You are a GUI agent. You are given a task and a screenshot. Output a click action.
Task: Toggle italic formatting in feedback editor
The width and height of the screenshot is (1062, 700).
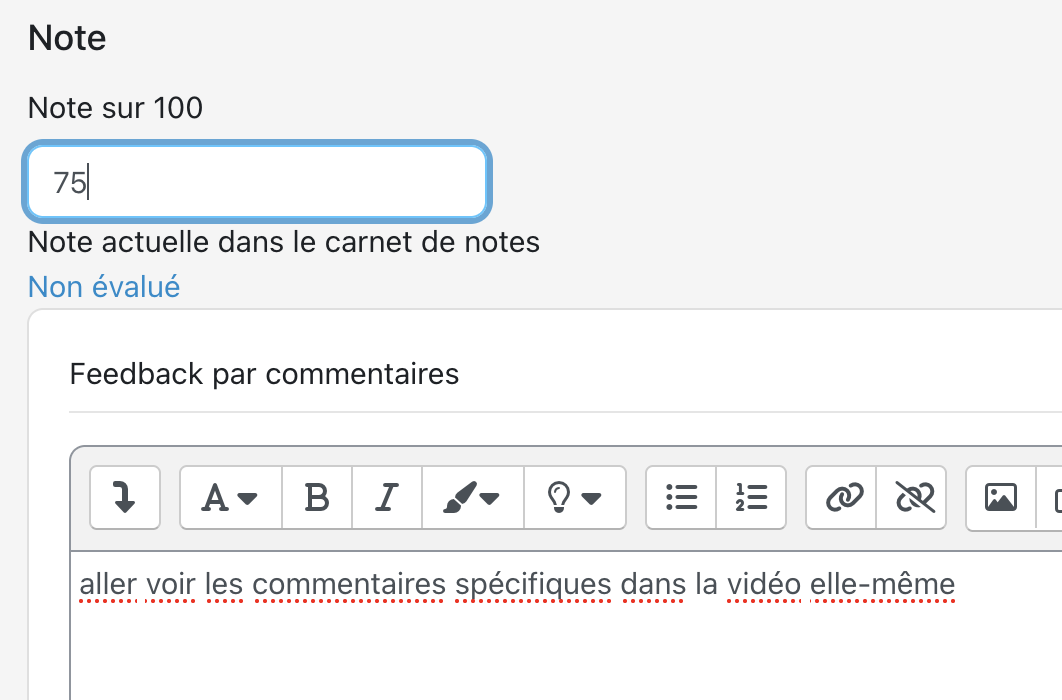click(387, 497)
